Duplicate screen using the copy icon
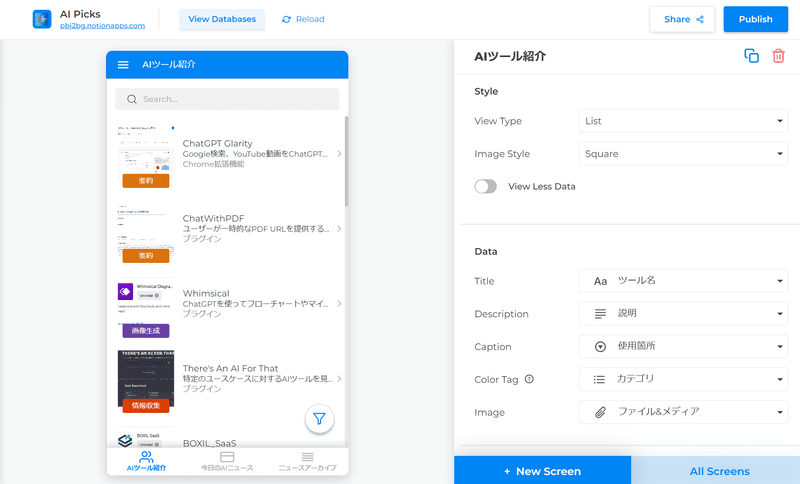 [751, 56]
